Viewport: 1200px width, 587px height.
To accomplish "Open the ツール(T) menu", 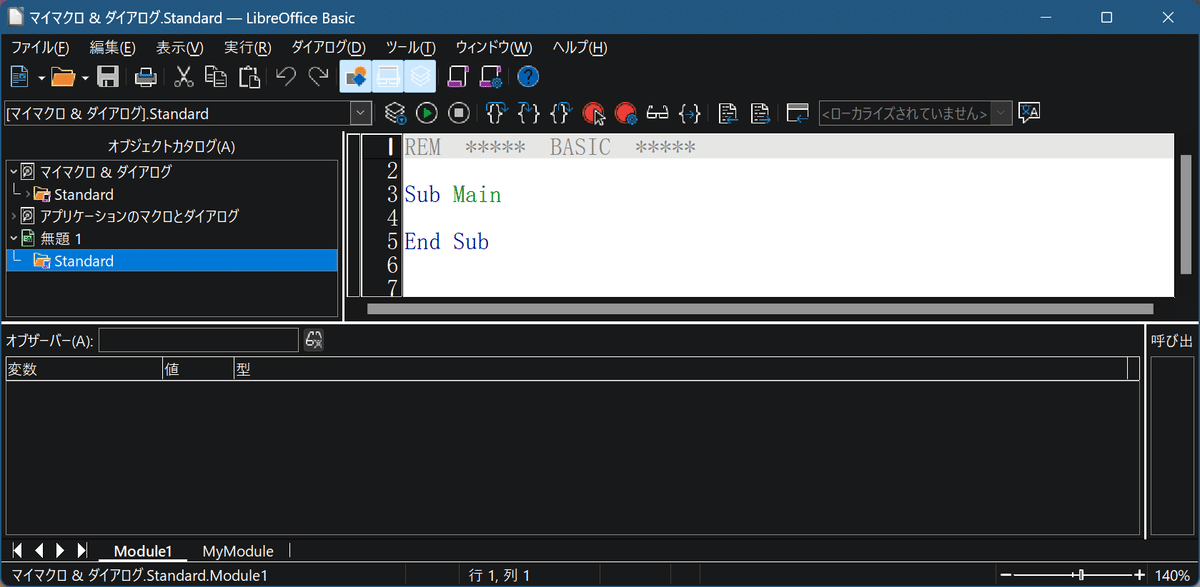I will [411, 47].
